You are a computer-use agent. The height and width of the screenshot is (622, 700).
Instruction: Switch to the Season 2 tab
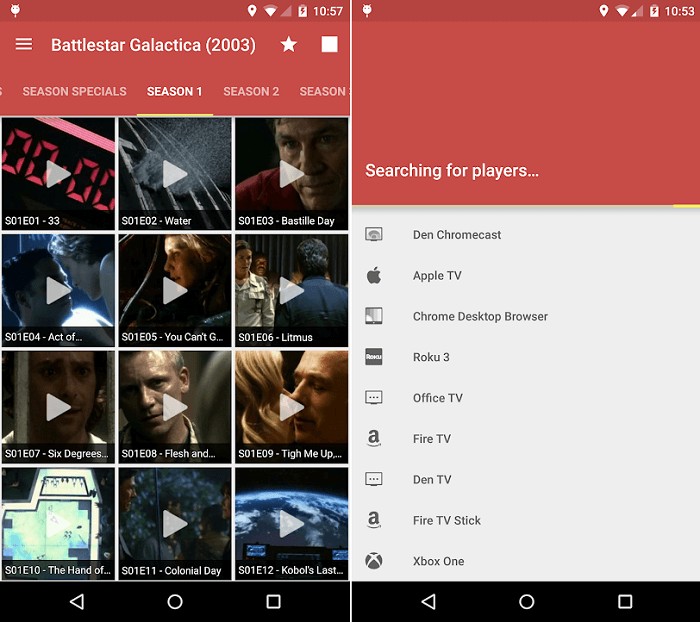click(251, 92)
